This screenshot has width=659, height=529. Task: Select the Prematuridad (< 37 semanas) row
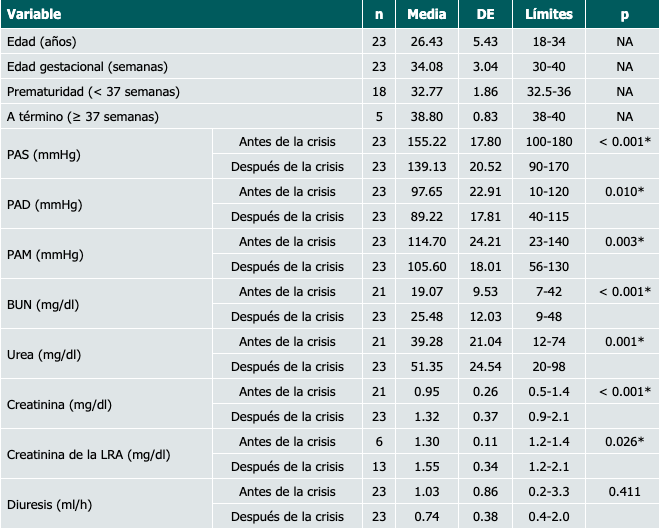pos(92,91)
